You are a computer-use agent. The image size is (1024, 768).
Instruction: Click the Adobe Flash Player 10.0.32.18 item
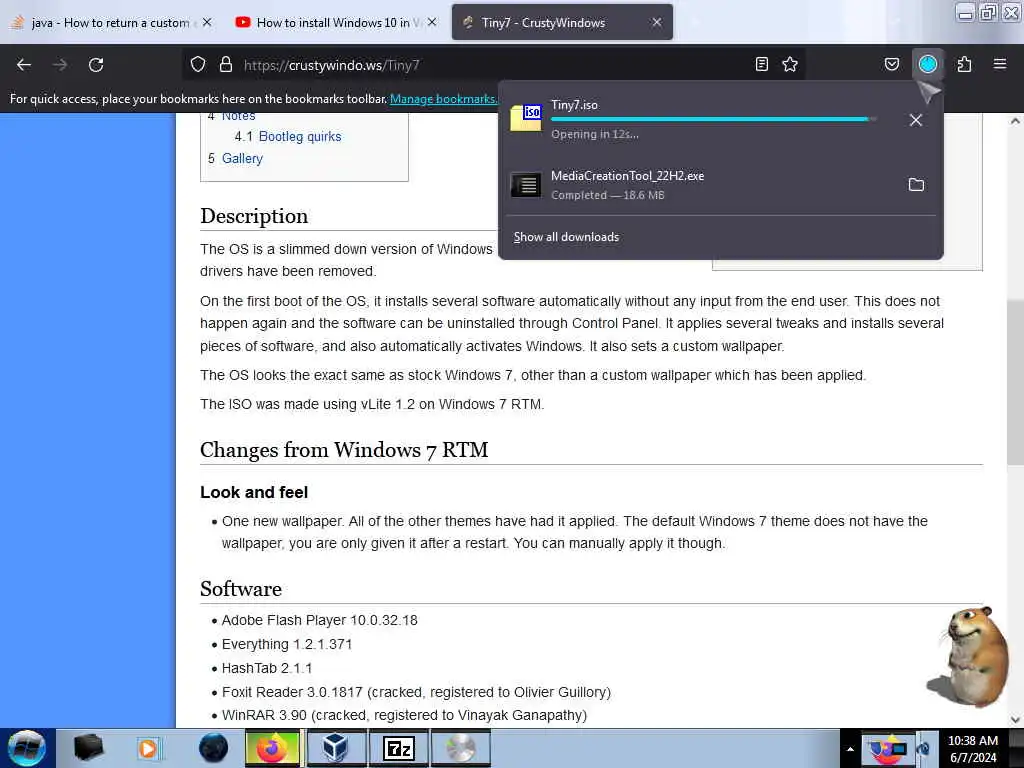tap(319, 620)
